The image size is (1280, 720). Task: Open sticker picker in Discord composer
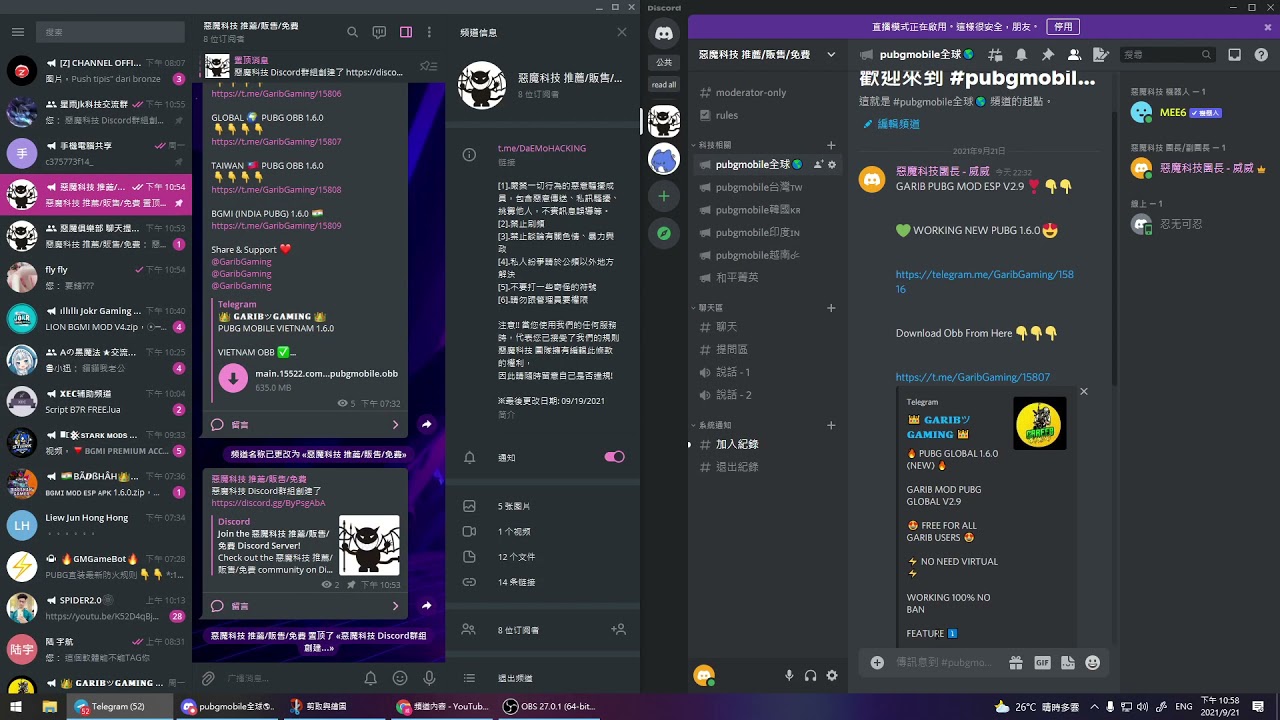coord(1067,662)
